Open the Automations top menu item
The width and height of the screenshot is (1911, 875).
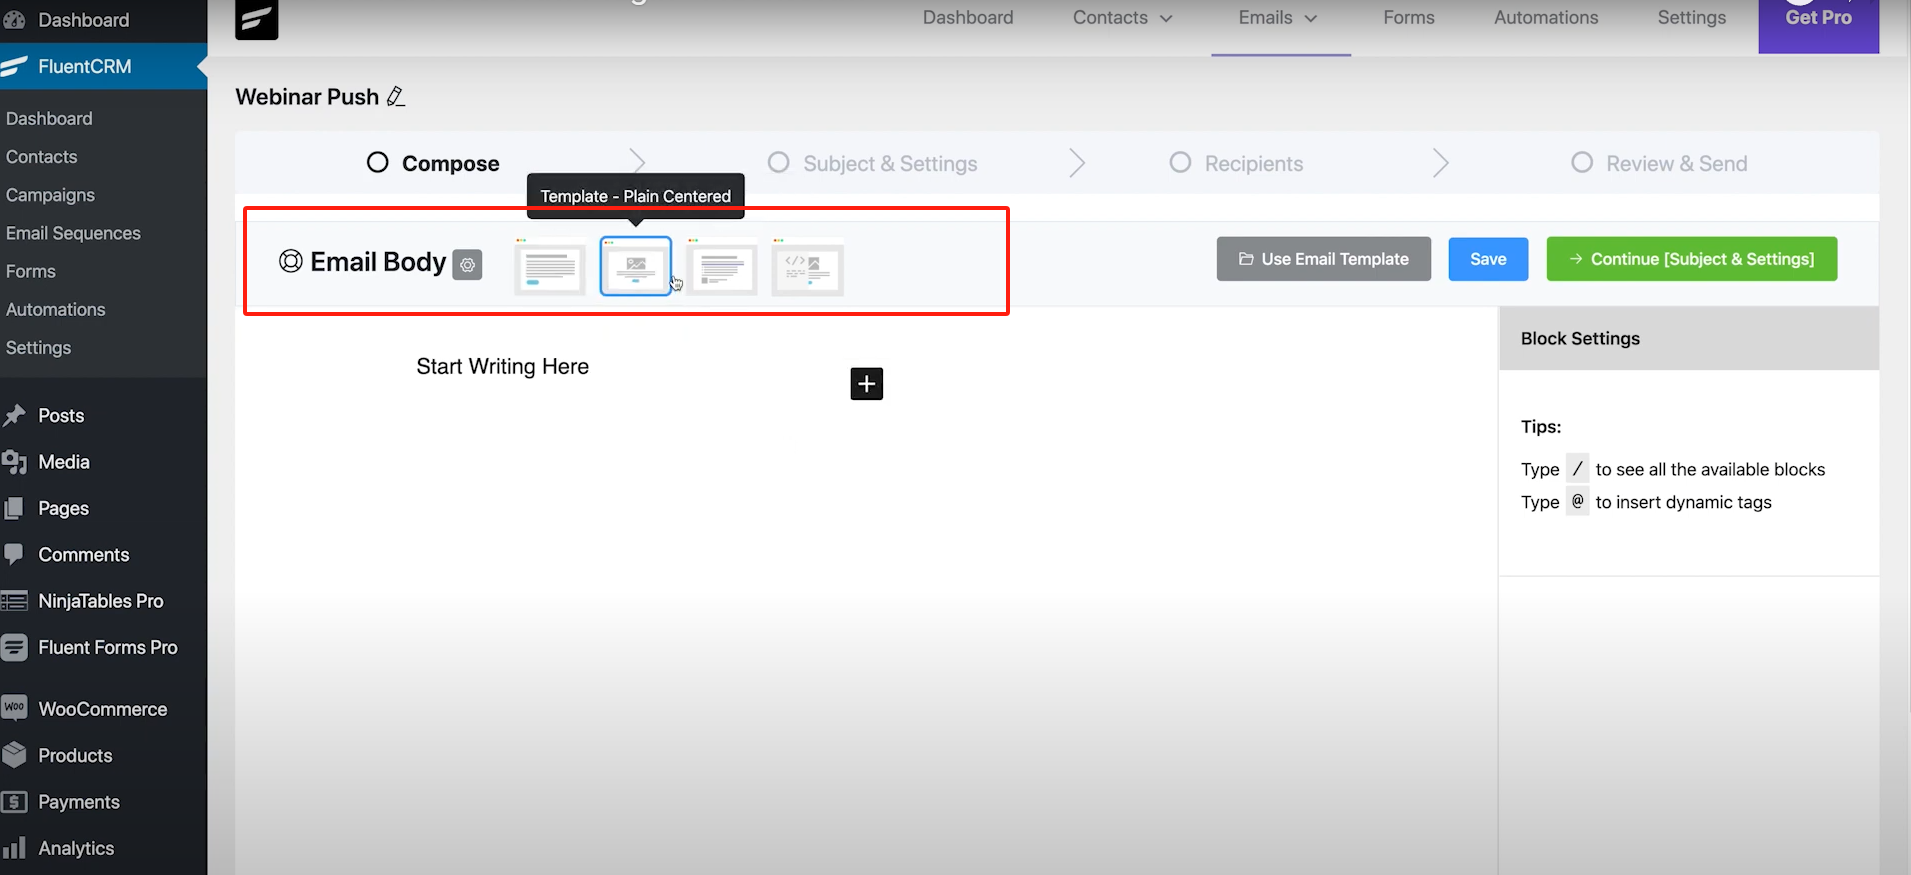click(1545, 18)
